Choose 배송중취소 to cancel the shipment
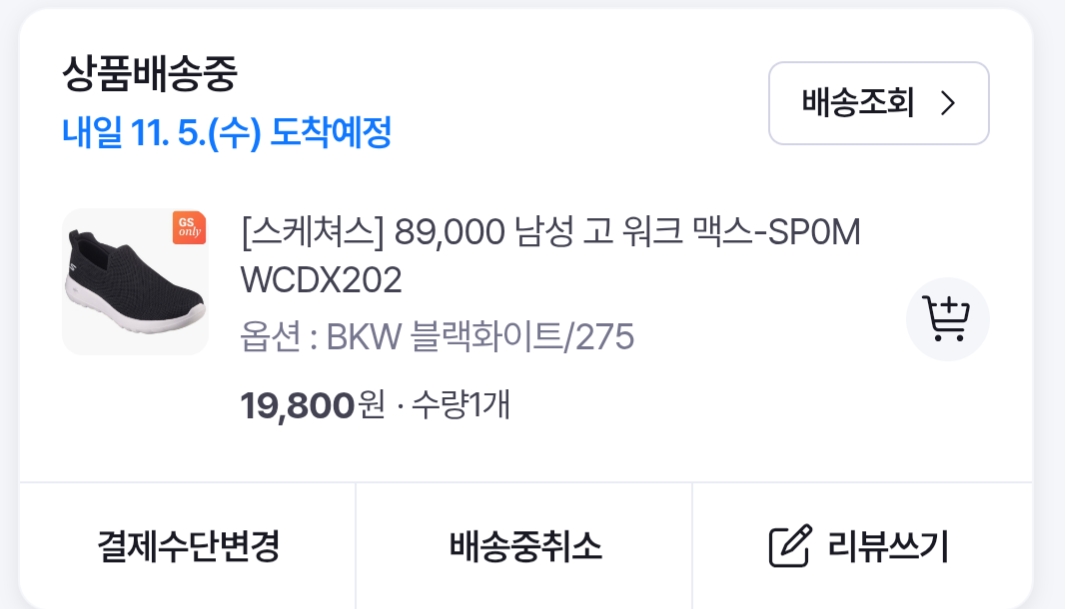1066x609 pixels. coord(524,546)
